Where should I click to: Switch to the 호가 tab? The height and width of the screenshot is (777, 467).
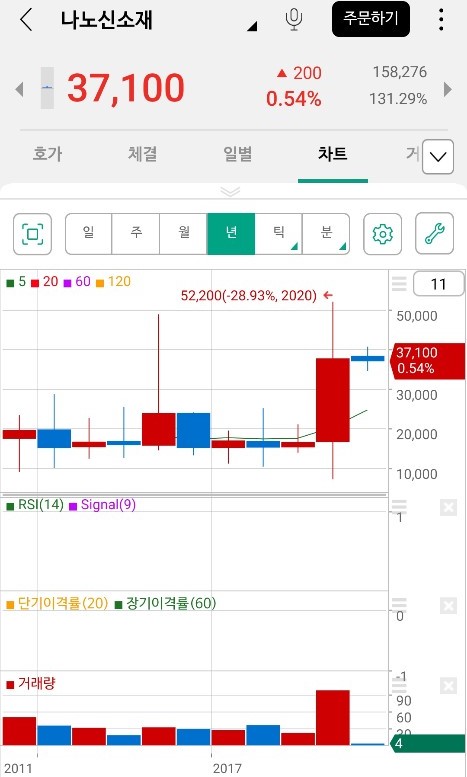coord(47,154)
